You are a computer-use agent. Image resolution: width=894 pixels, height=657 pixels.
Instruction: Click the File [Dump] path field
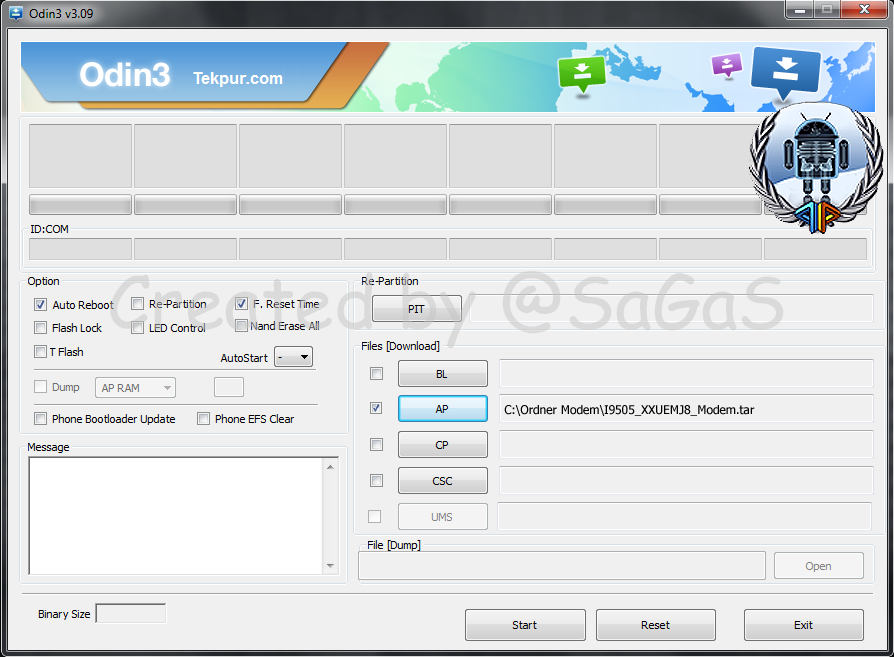tap(562, 566)
